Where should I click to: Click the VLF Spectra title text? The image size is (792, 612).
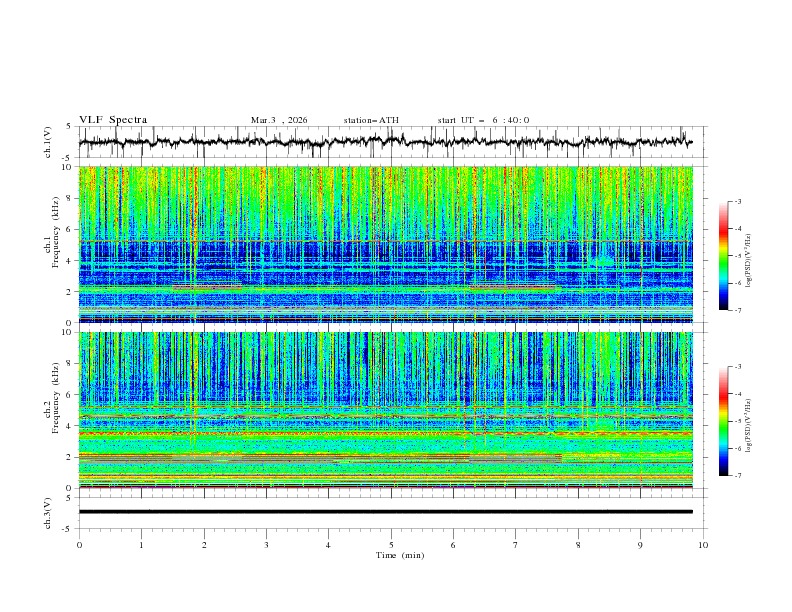click(x=113, y=120)
